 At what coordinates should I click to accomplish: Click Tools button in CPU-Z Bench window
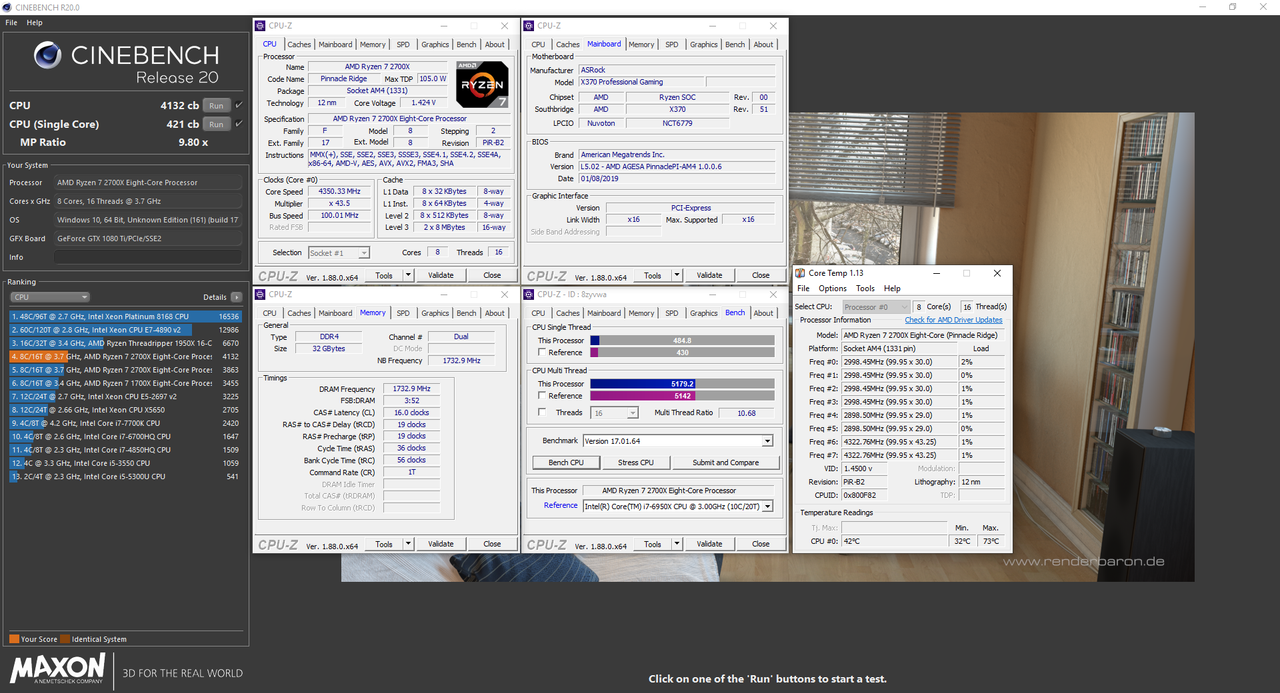tap(653, 544)
